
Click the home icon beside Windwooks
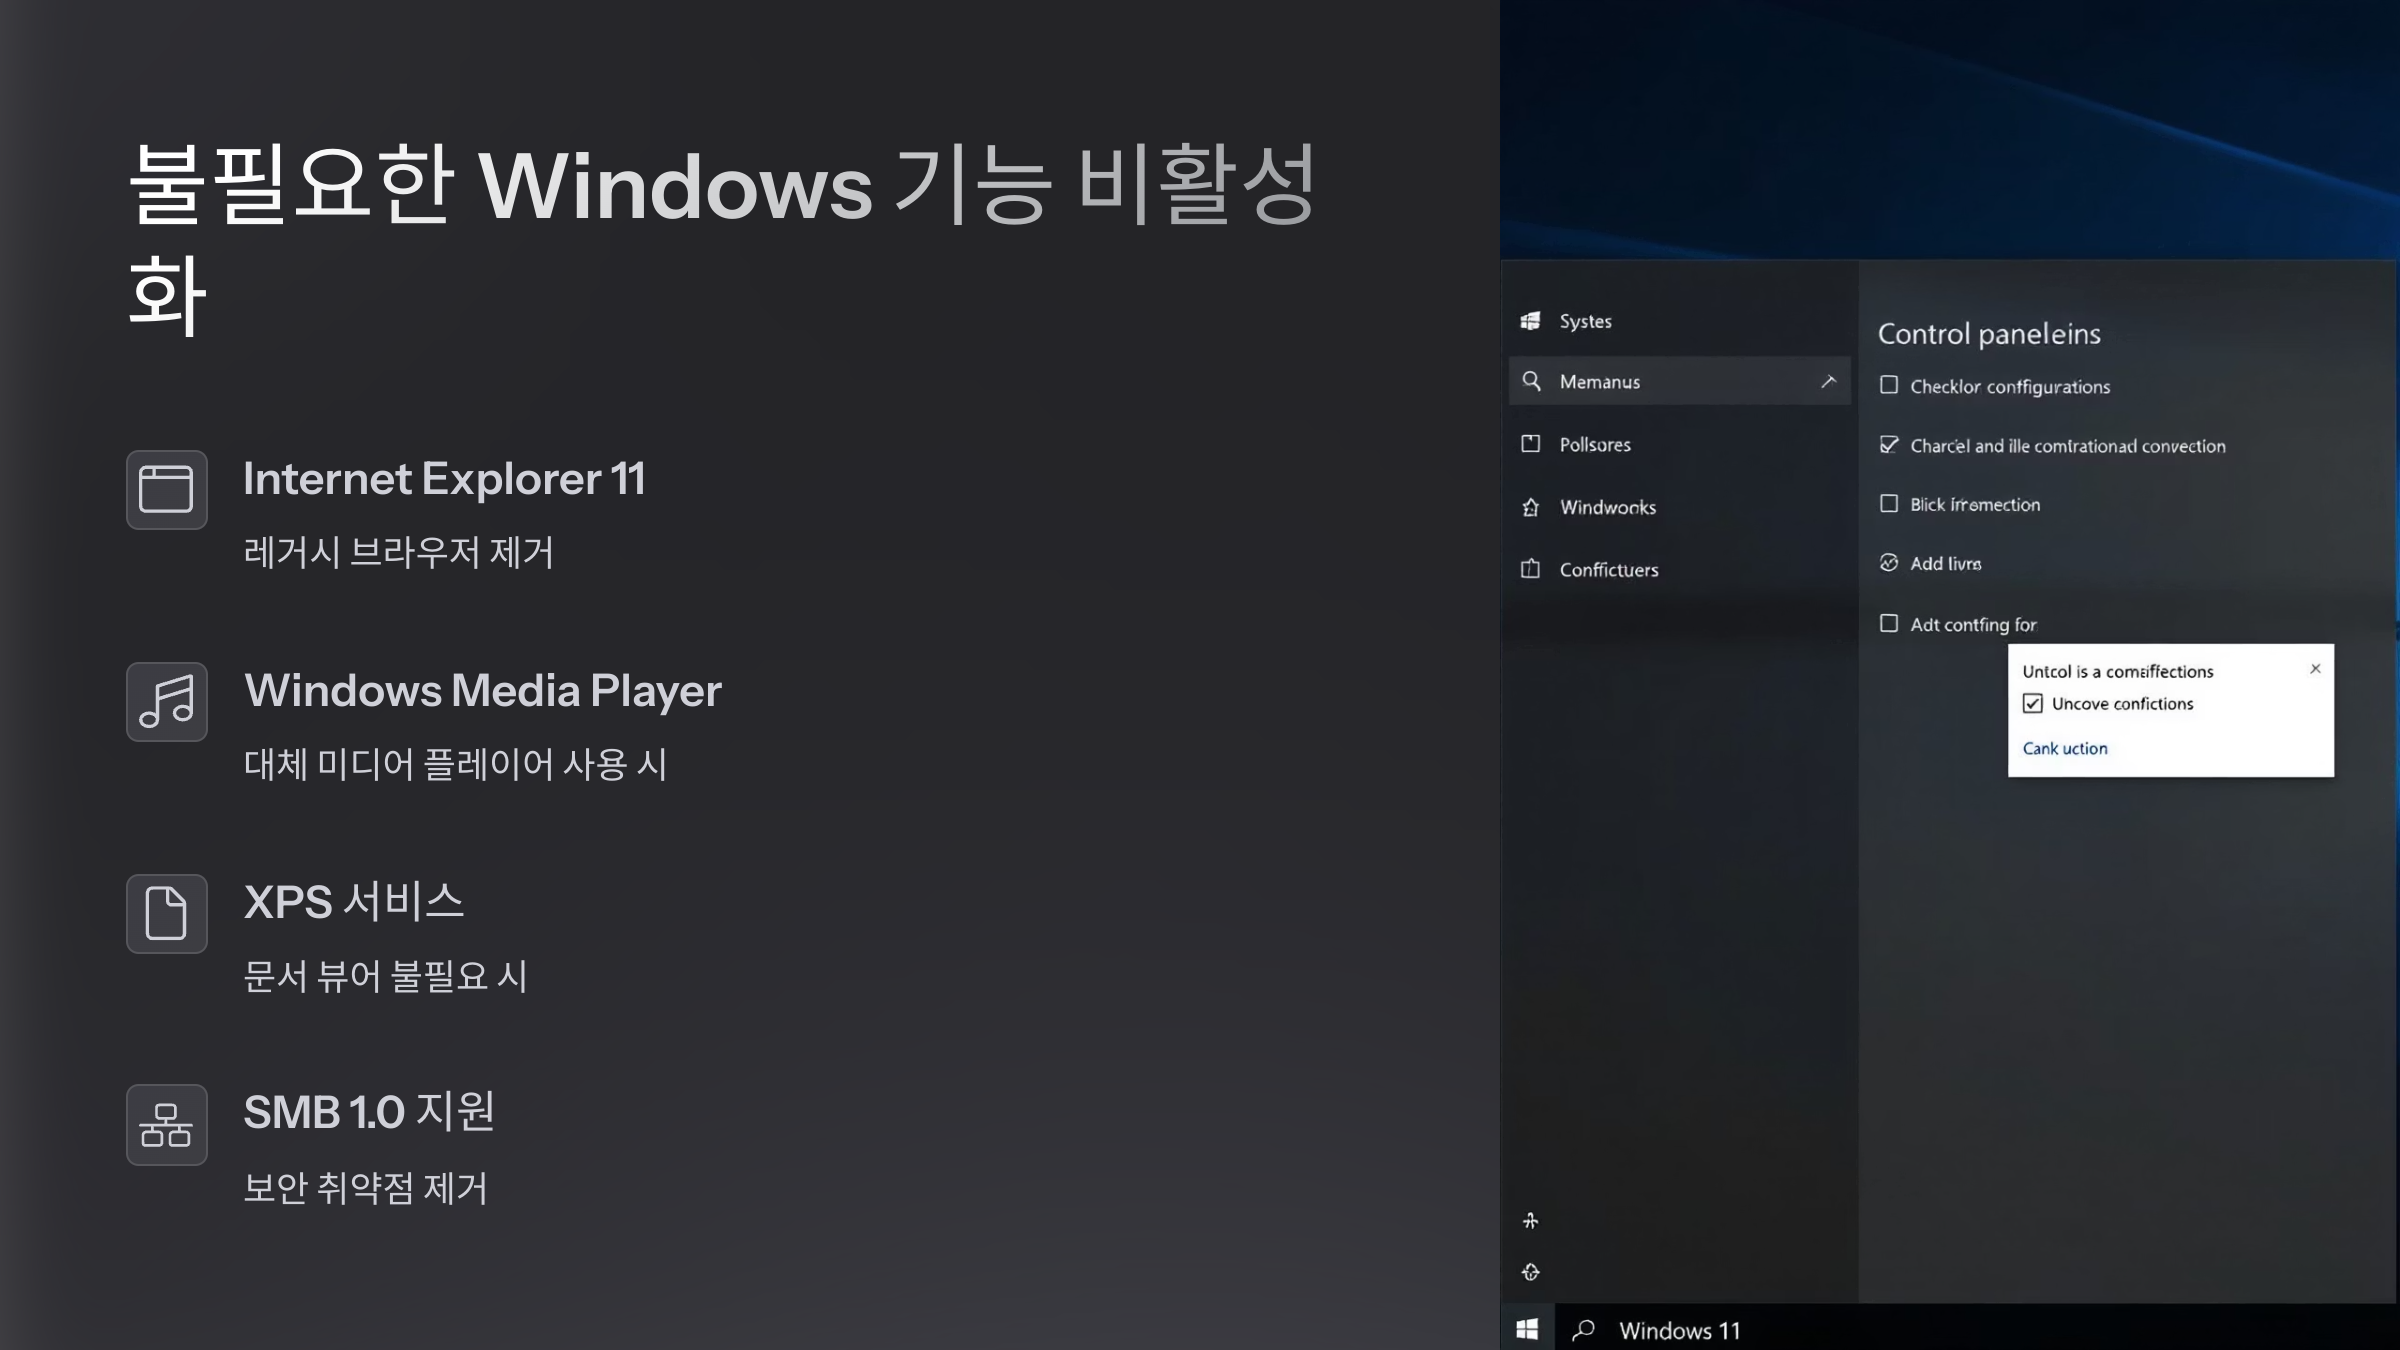[1531, 507]
